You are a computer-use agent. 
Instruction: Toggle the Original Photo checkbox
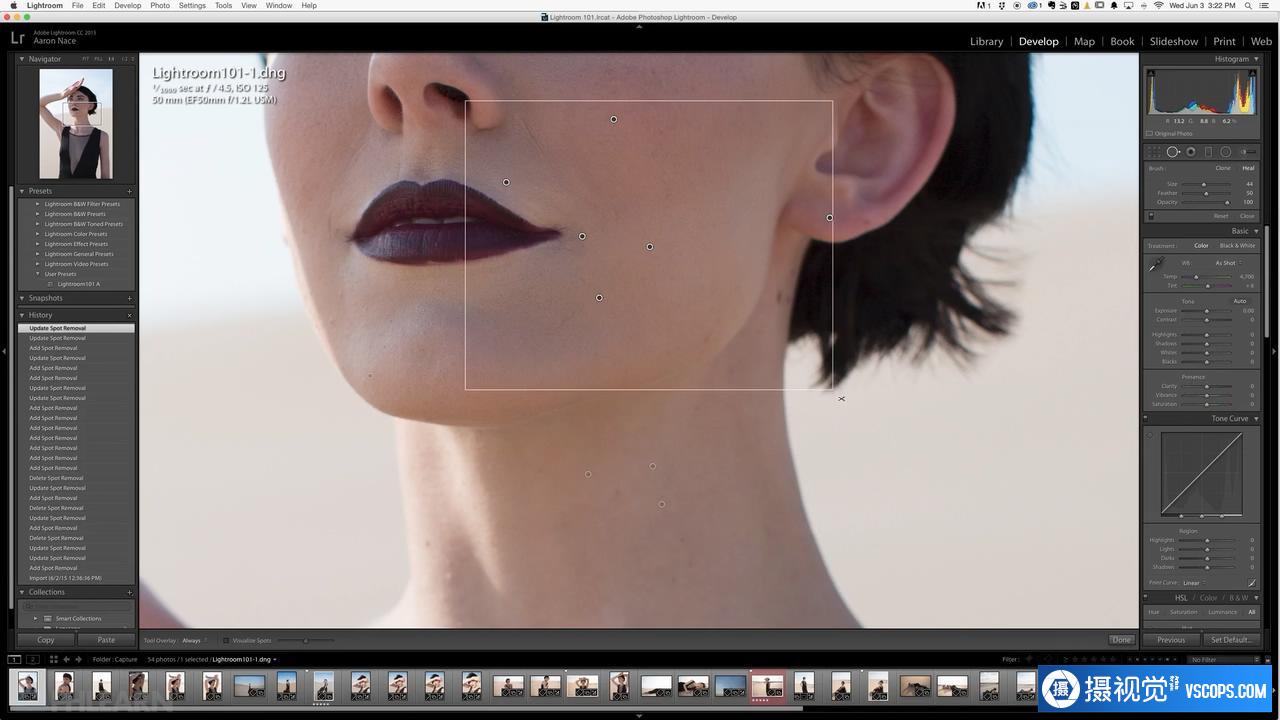click(1149, 133)
